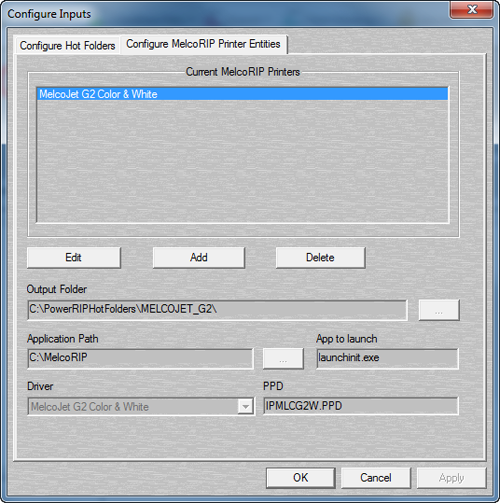Image resolution: width=500 pixels, height=503 pixels.
Task: Click the Application Path field
Action: coord(140,358)
